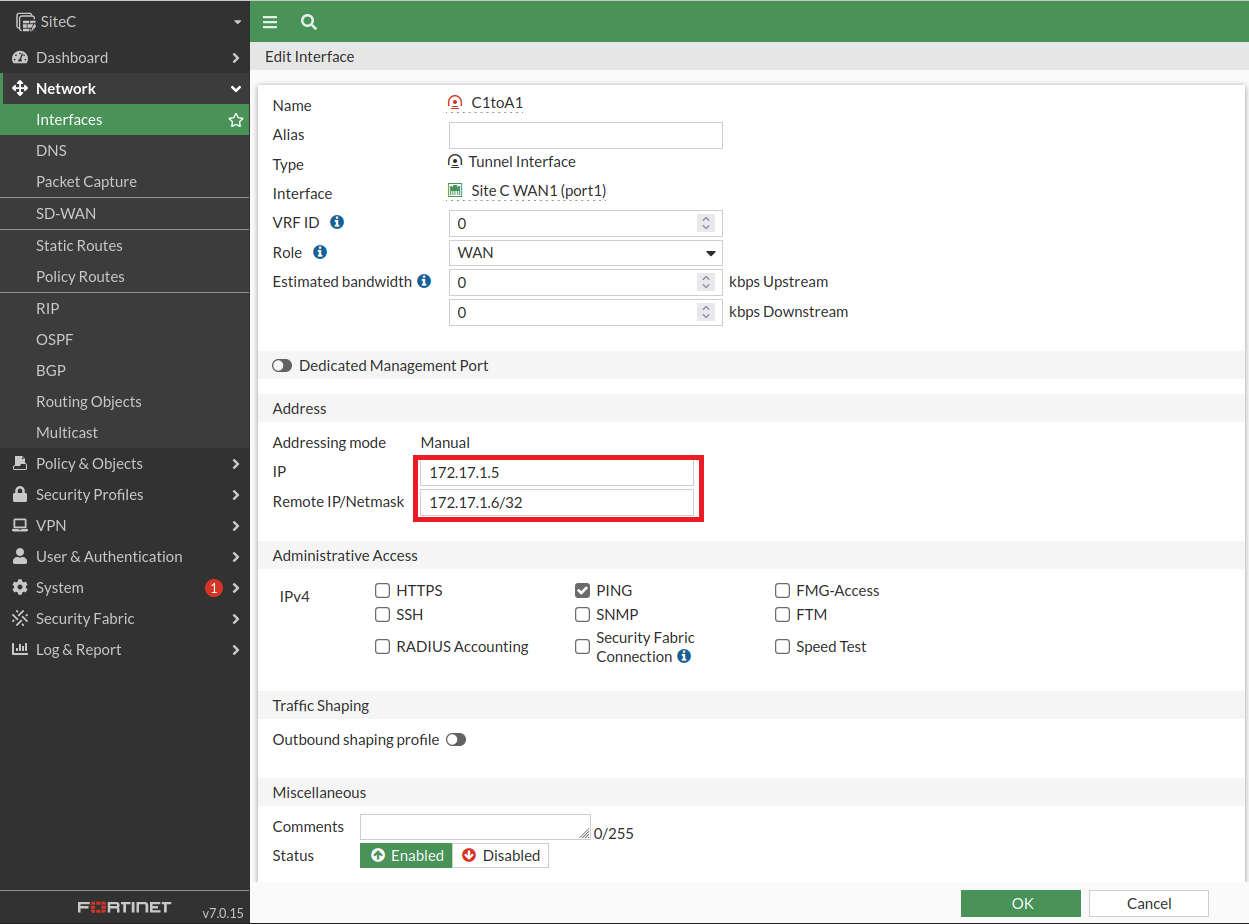Click the IP field 172.17.1.5
Viewport: 1249px width, 924px height.
click(x=557, y=472)
